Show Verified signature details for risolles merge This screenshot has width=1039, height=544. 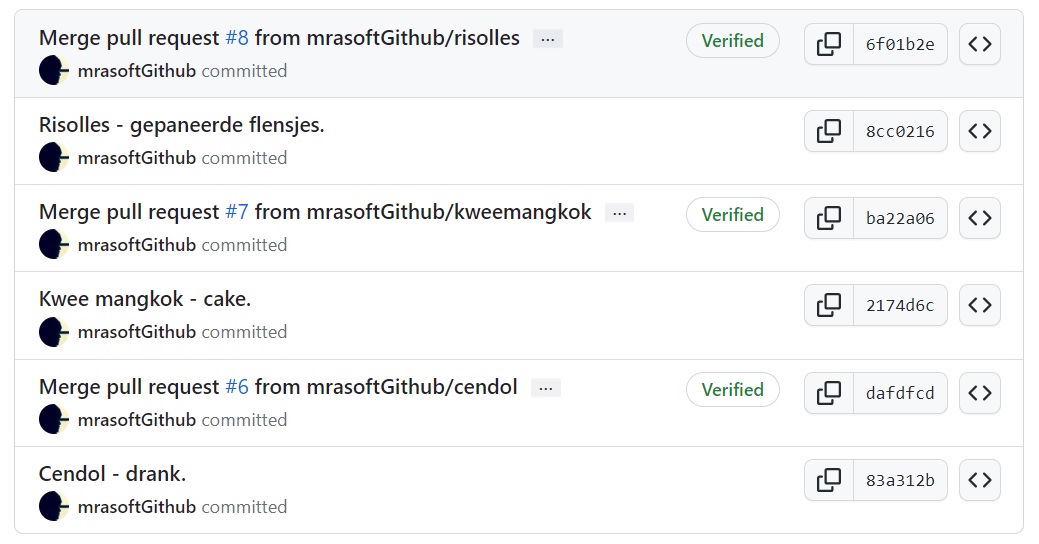point(732,41)
